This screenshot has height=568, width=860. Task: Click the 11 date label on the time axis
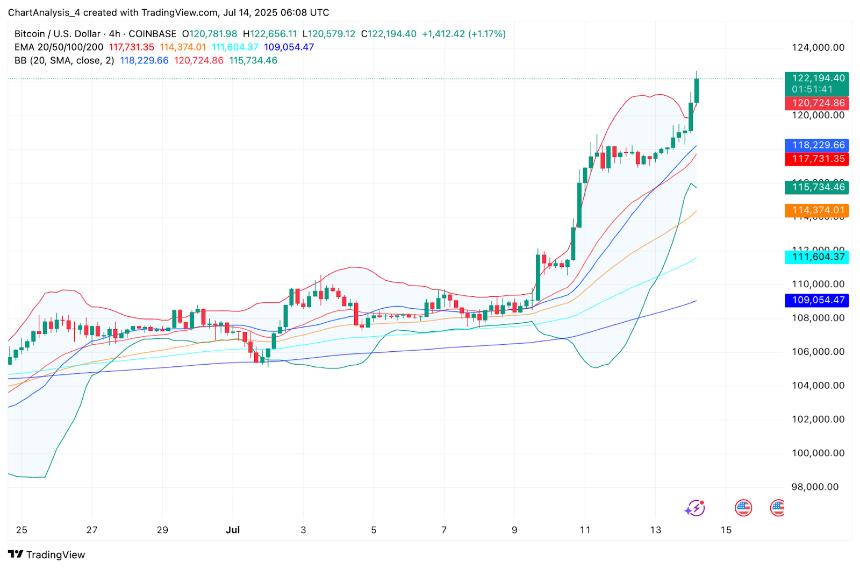point(585,529)
